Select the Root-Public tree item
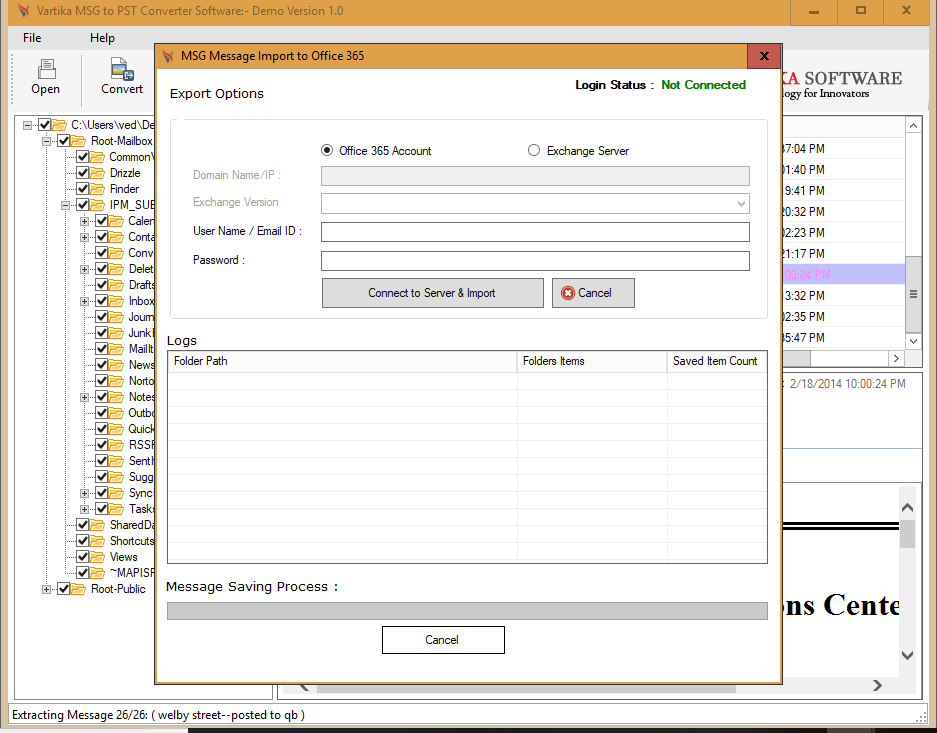Screen dimensions: 937x733 (118, 589)
